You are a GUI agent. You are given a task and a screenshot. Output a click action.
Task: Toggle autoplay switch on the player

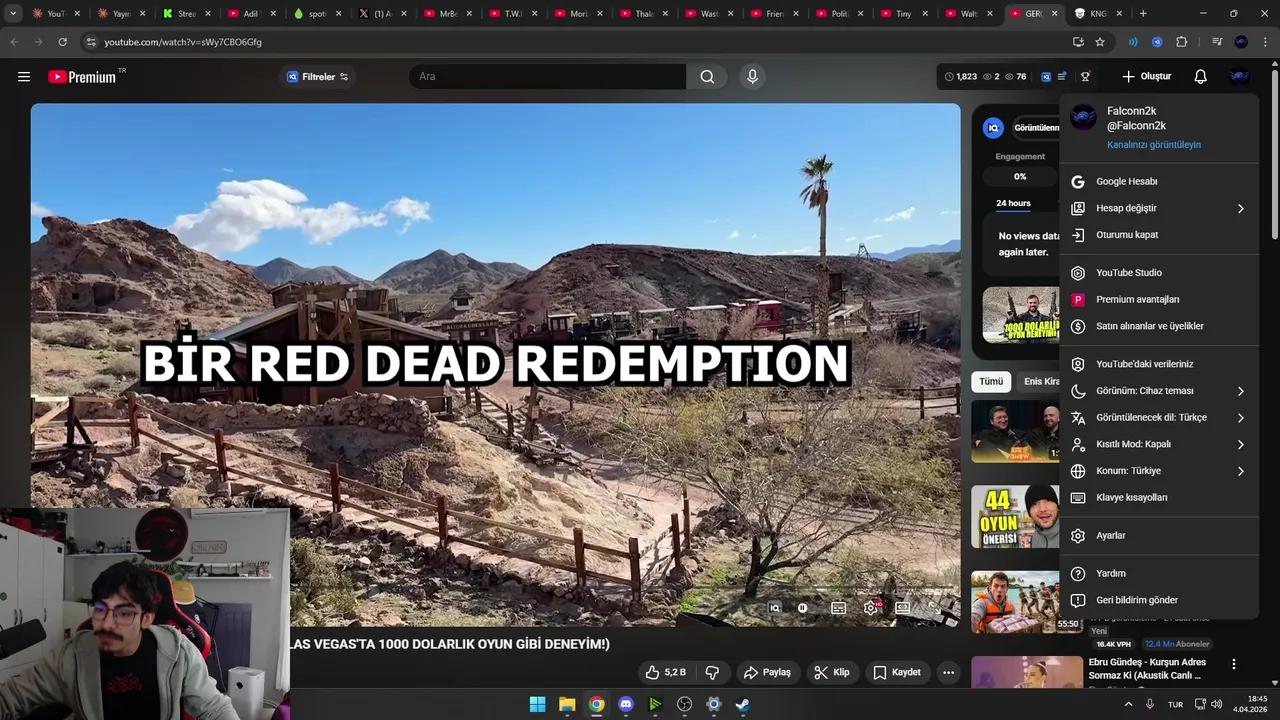pos(802,608)
